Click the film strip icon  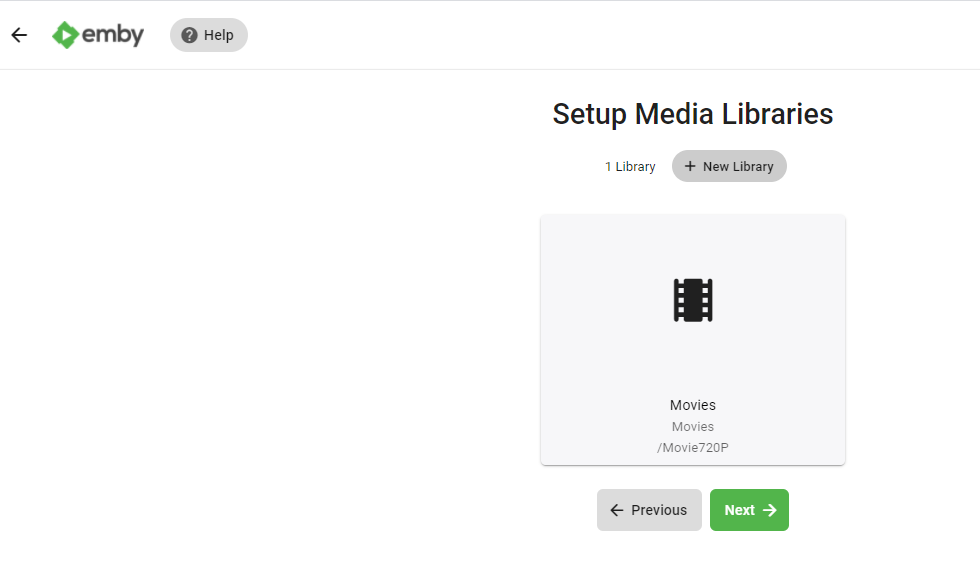click(693, 300)
